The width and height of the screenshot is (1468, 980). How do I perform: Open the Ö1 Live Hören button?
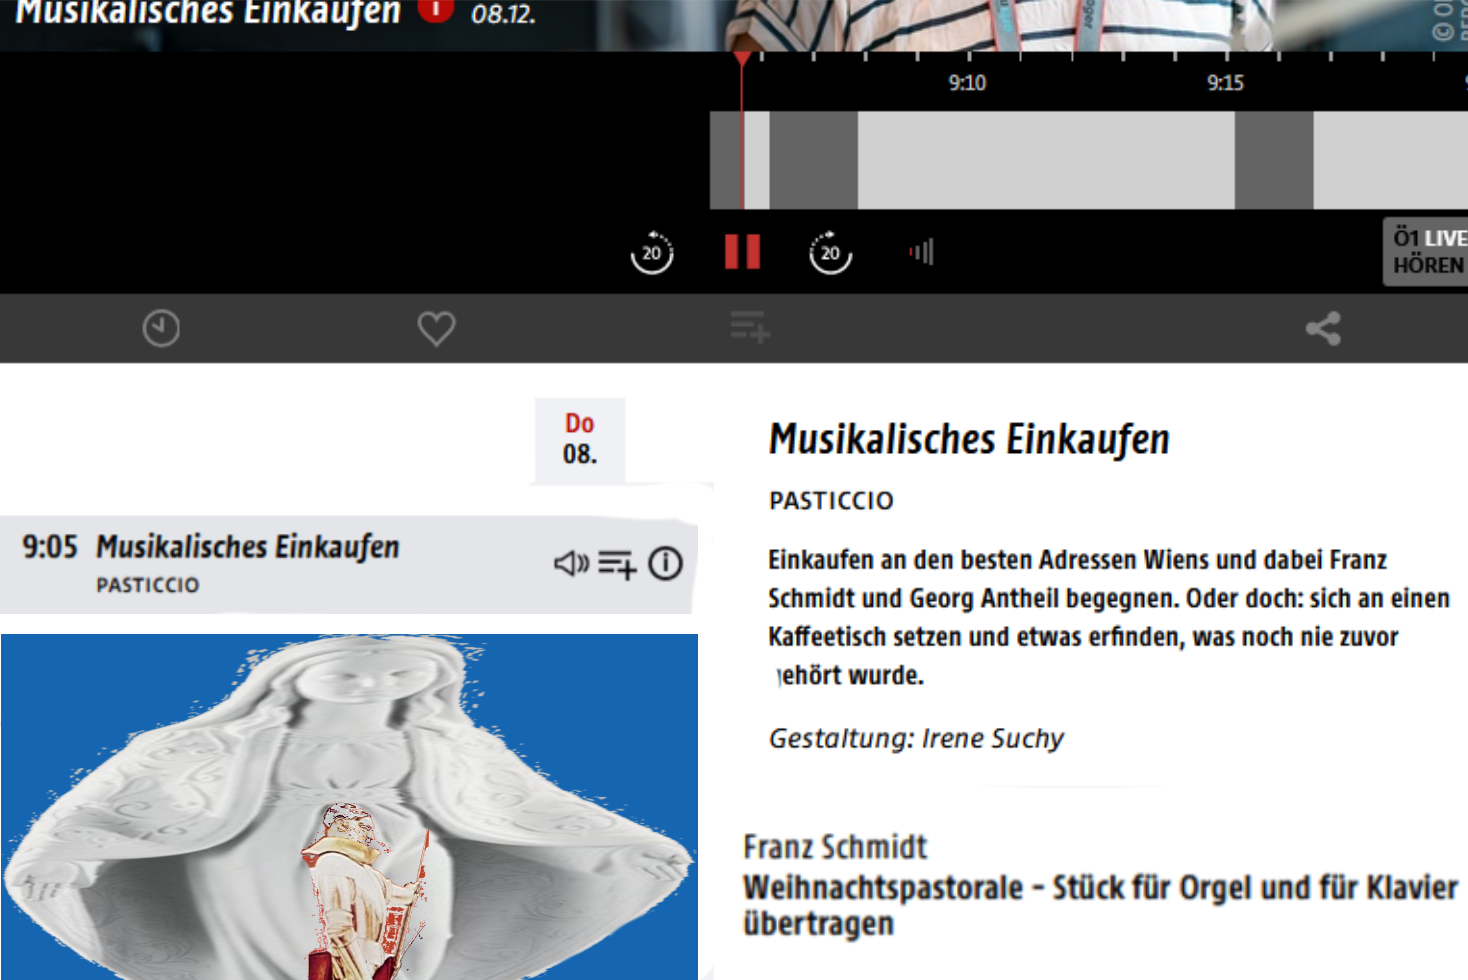(1426, 252)
